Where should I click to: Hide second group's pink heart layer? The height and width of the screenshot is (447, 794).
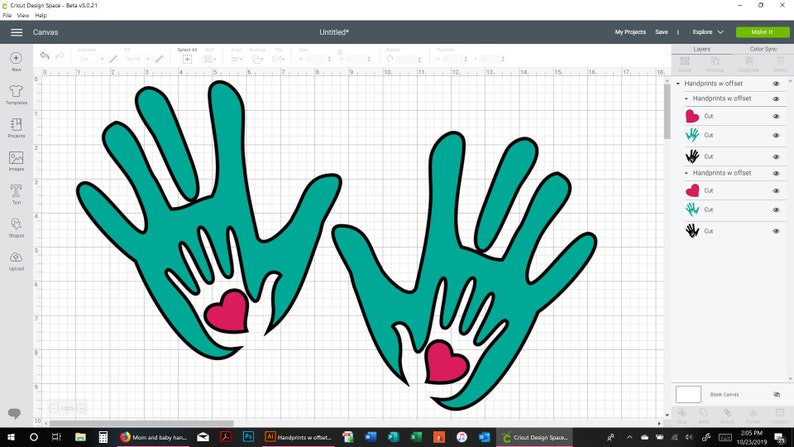pyautogui.click(x=776, y=191)
